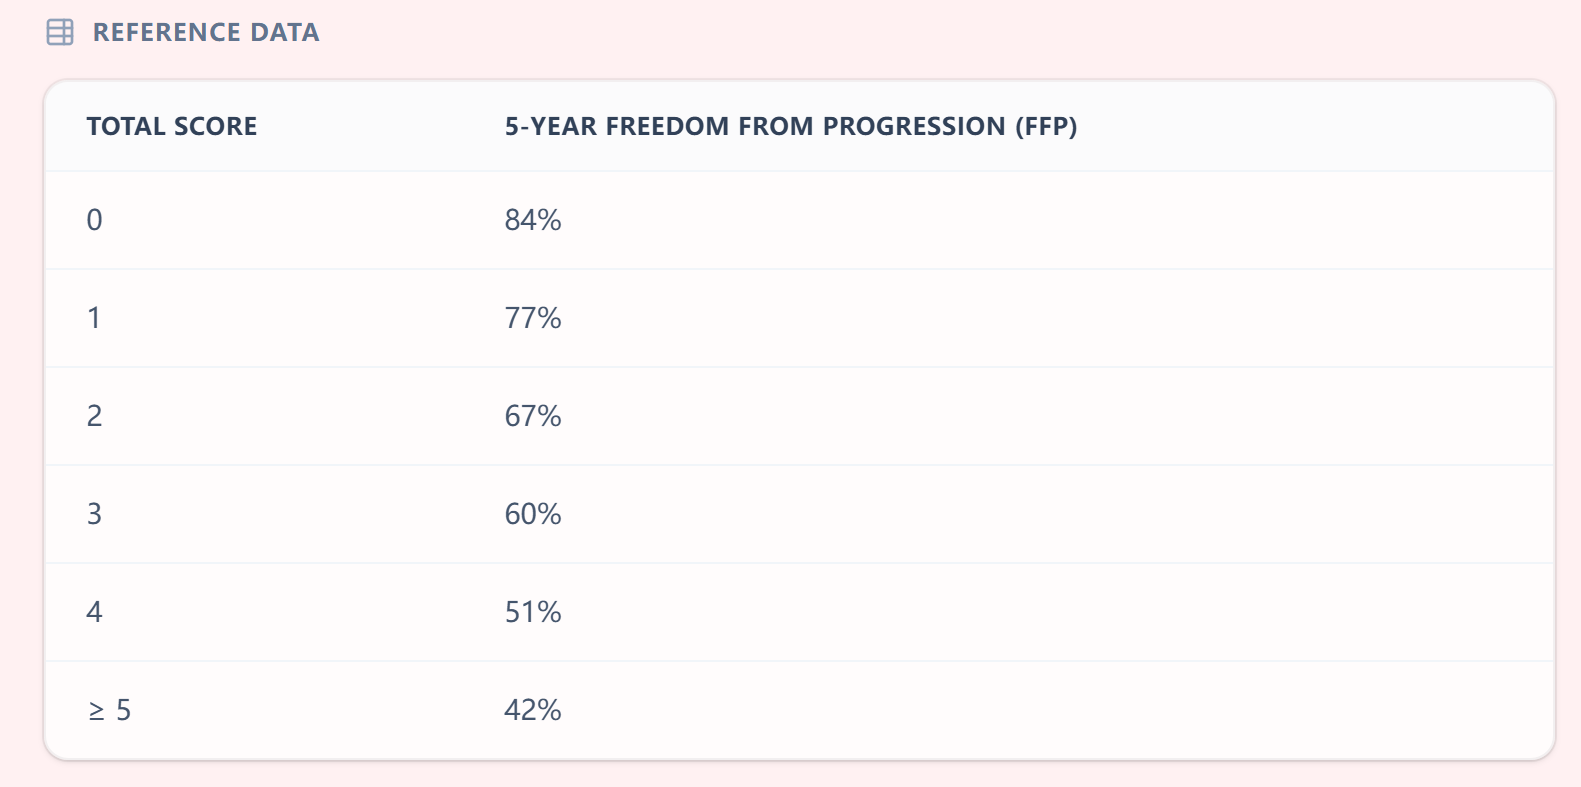The width and height of the screenshot is (1581, 787).
Task: Select the total score 3 cell
Action: tap(94, 514)
